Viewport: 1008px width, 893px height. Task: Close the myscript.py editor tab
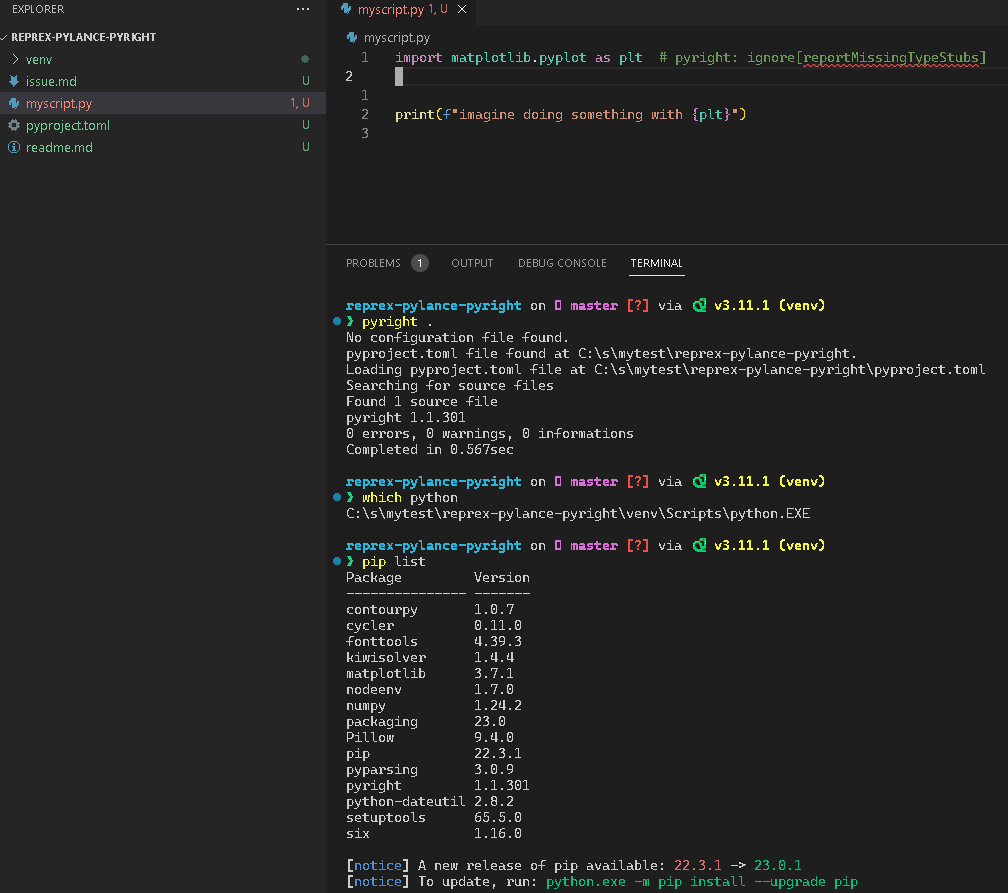462,9
